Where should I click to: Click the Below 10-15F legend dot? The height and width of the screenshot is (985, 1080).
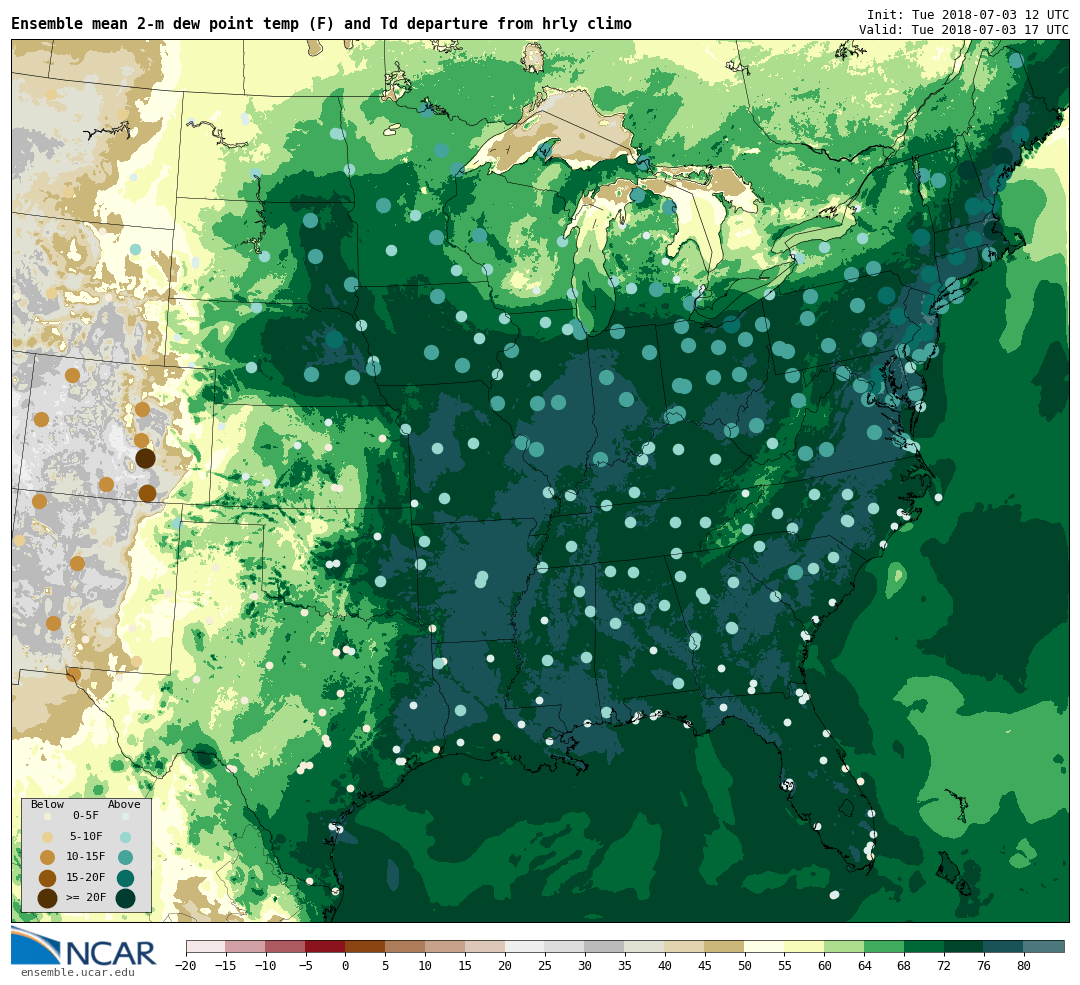coord(47,857)
